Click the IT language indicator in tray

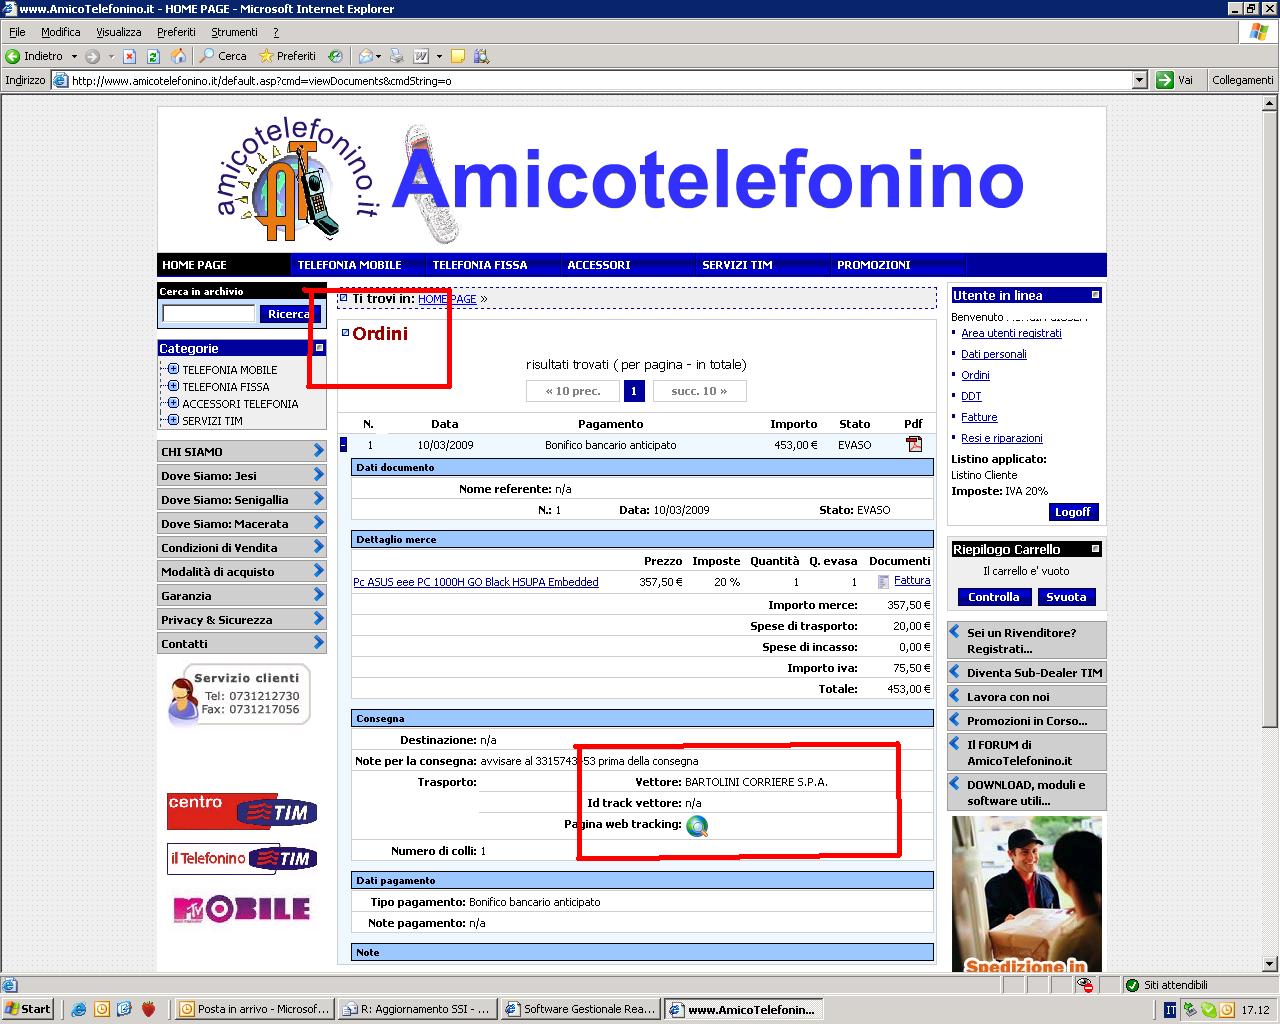click(x=1170, y=1010)
